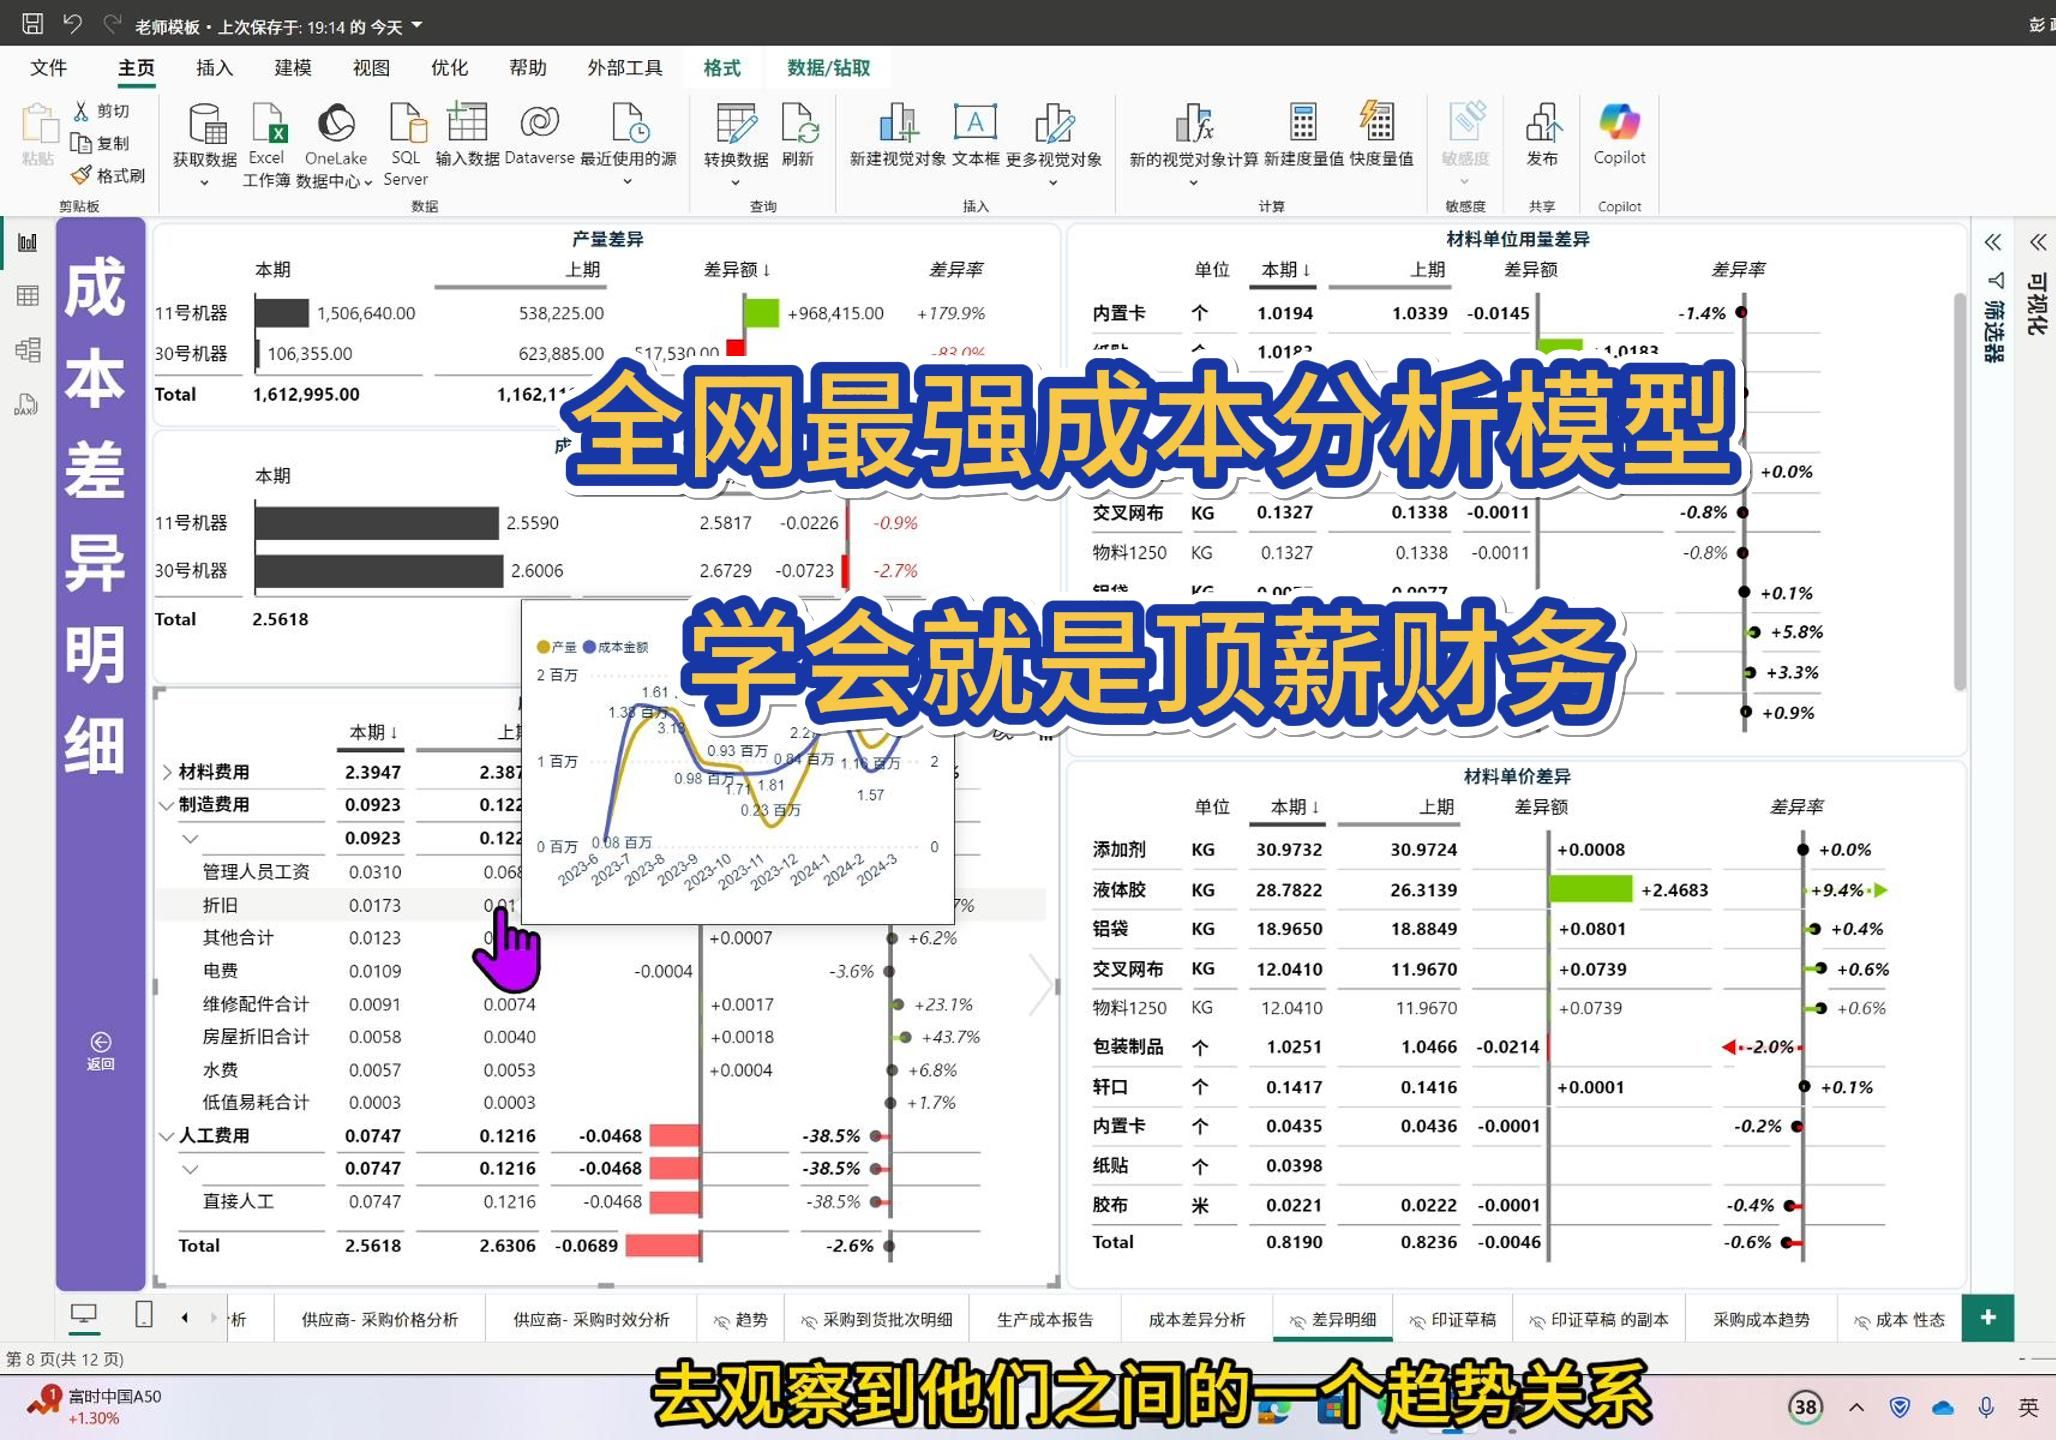Click the 返回 back button on report
This screenshot has height=1440, width=2056.
click(x=100, y=1051)
